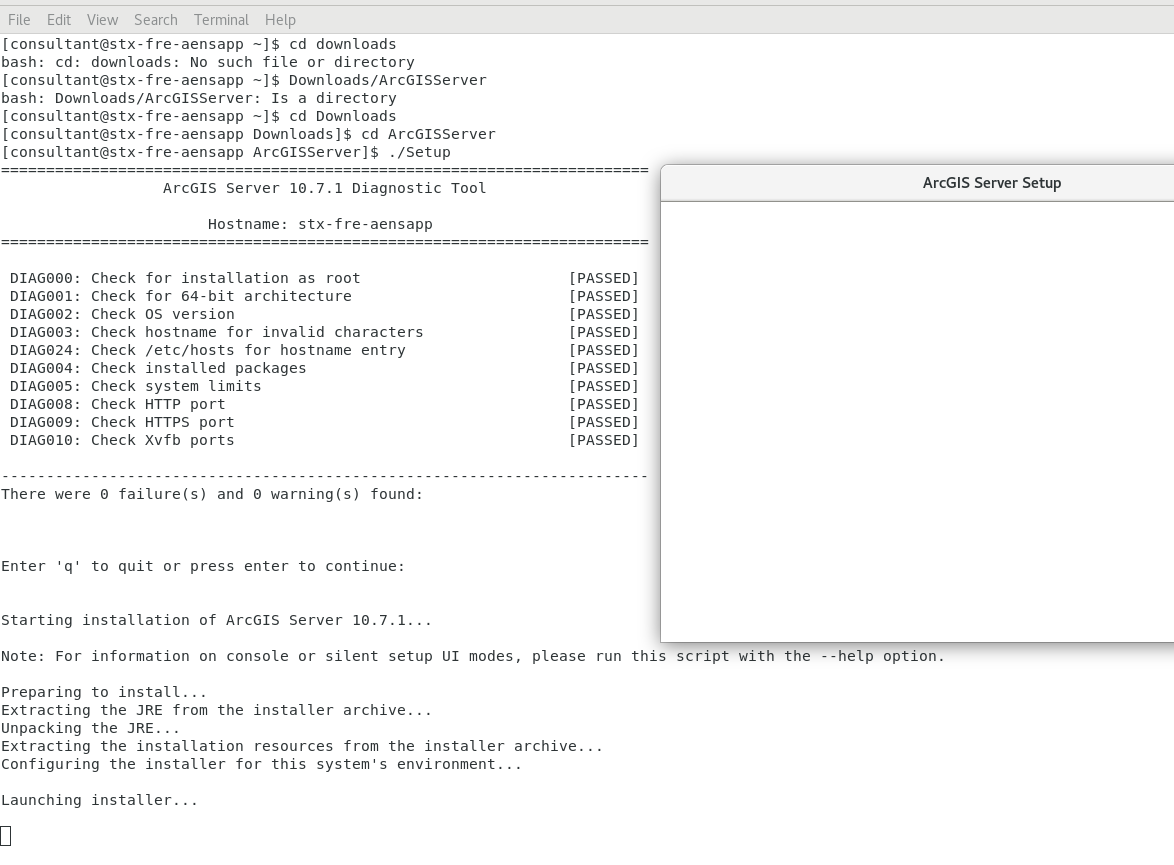Click the blank ArcGIS Server Setup window body

tap(917, 421)
